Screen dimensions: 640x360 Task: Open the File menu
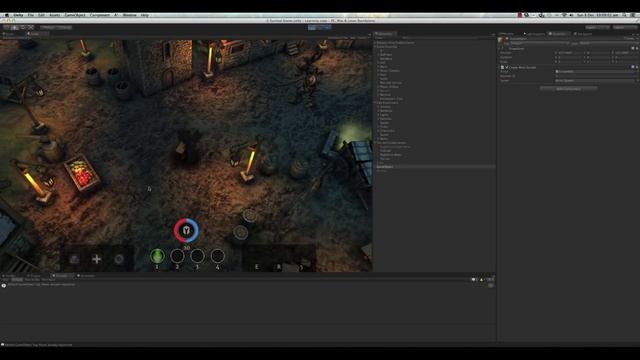coord(31,15)
